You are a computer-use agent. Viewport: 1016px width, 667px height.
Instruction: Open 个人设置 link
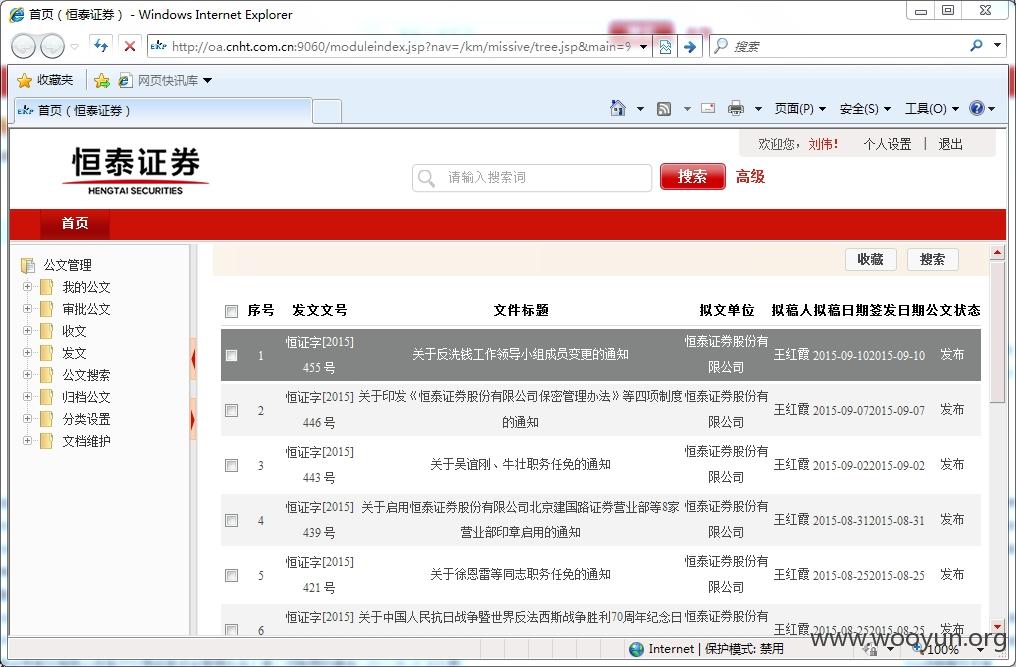pos(887,145)
